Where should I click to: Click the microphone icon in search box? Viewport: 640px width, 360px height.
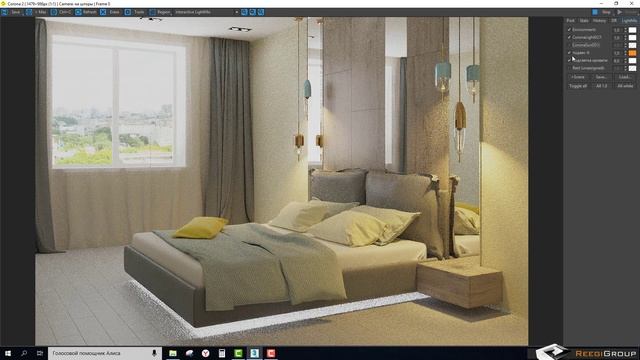point(154,353)
